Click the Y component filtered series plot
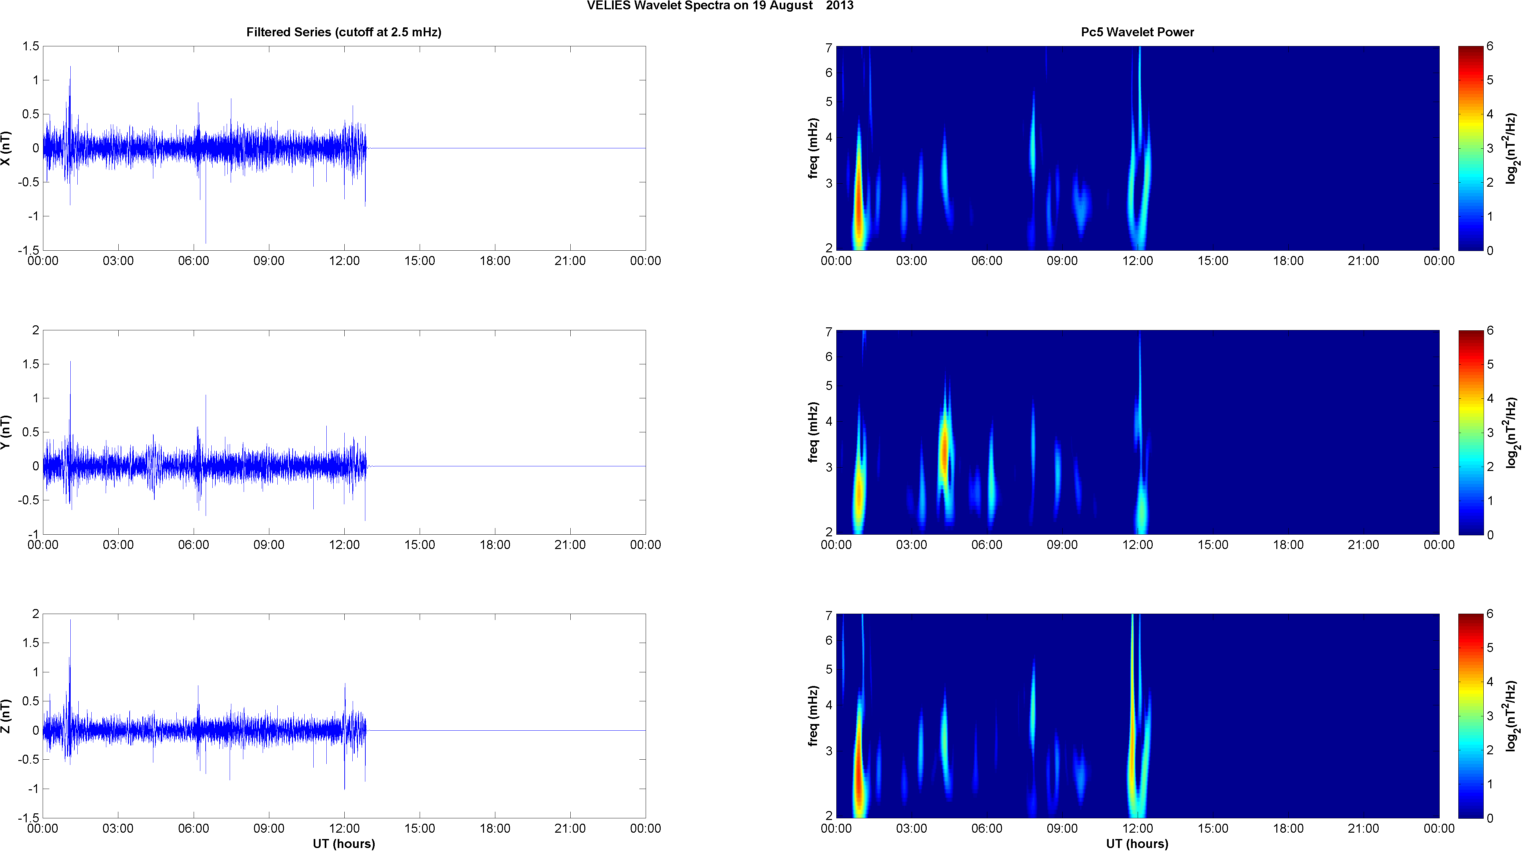 click(x=344, y=432)
